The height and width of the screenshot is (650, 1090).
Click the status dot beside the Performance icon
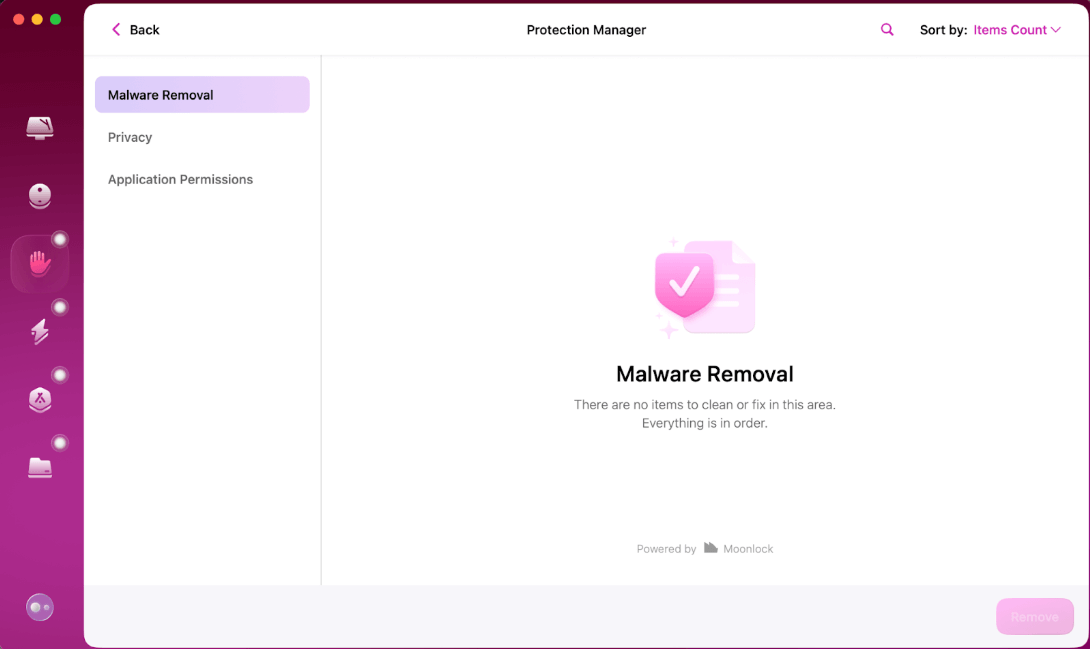60,307
